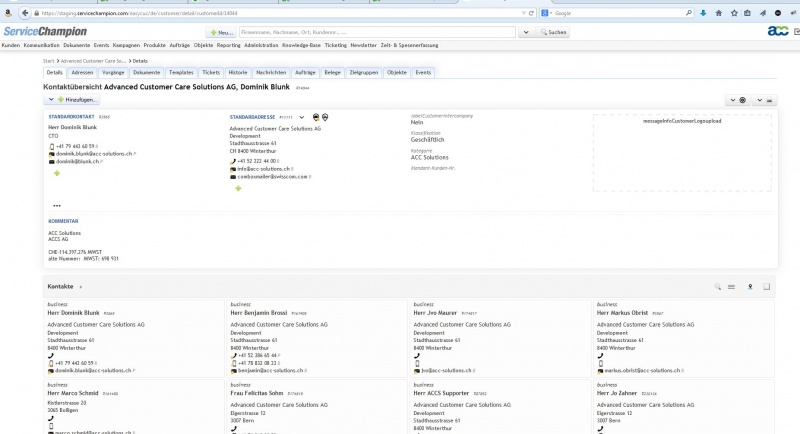Image resolution: width=800 pixels, height=434 pixels.
Task: Open dropdown arrow left of globe icon
Action: 733,100
